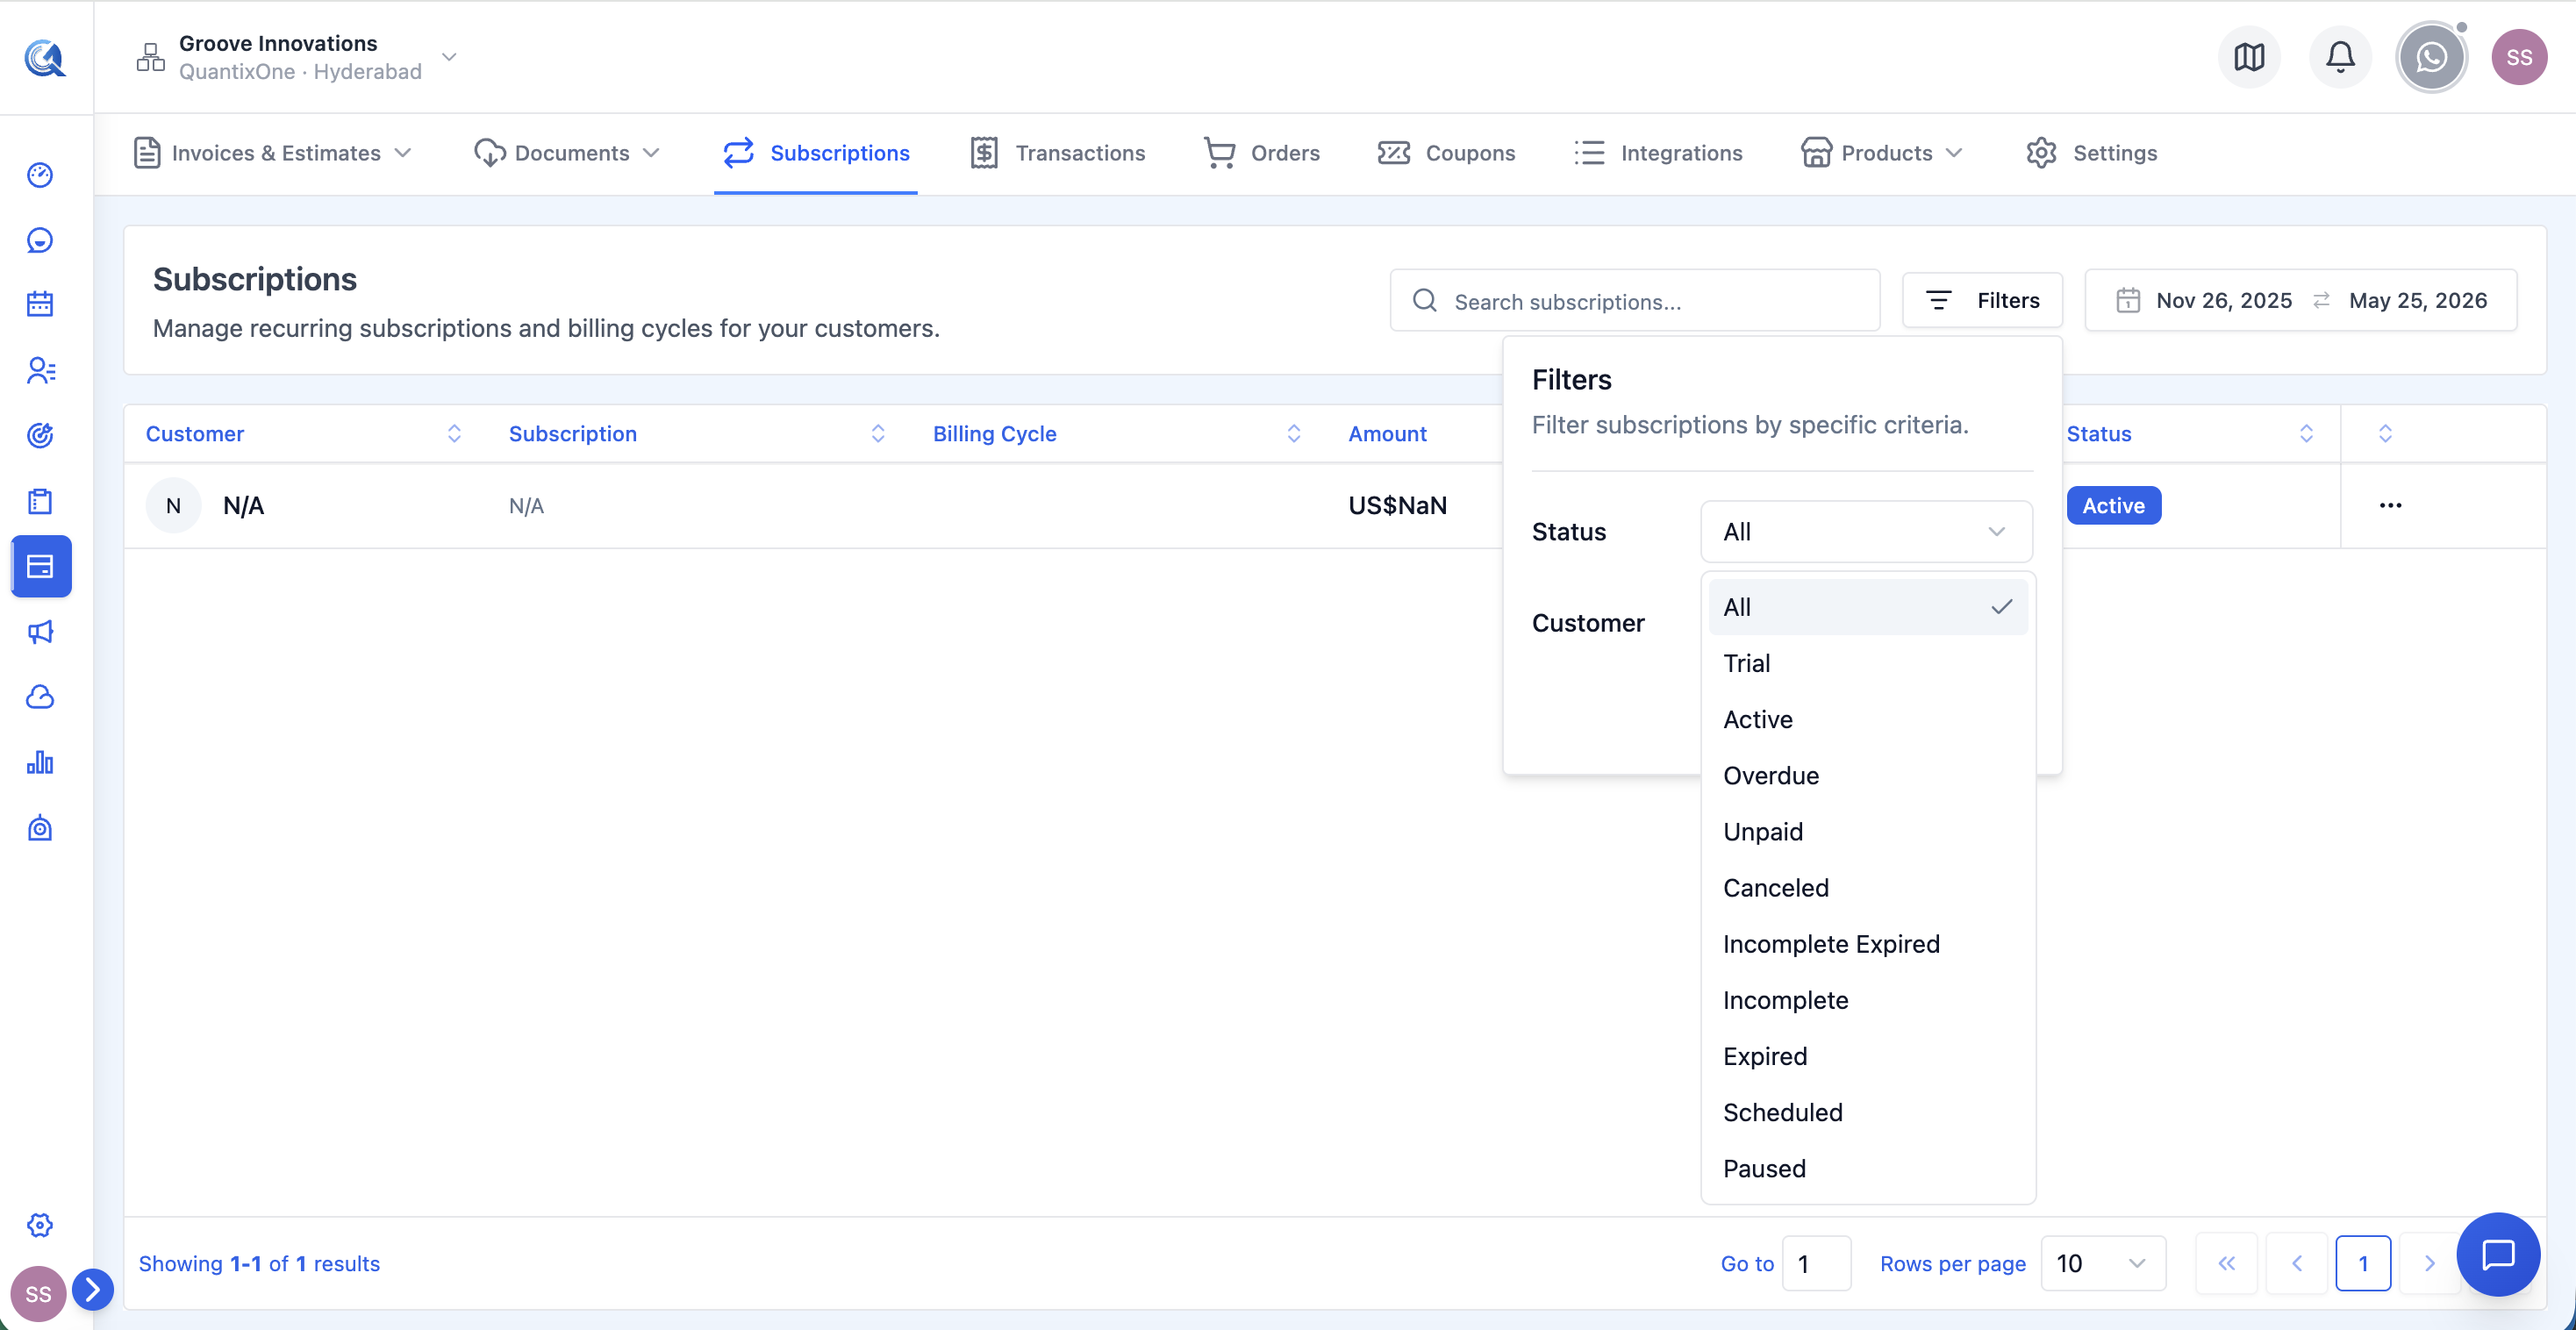Expand the sidebar with blue arrow button
Viewport: 2576px width, 1330px height.
coord(93,1290)
